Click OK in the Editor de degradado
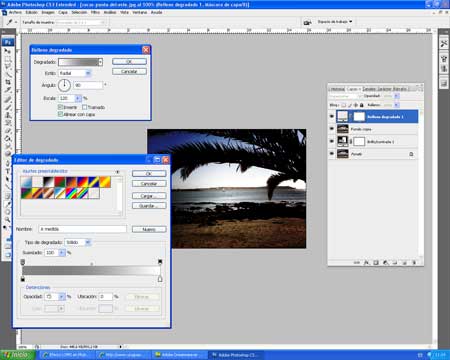The image size is (450, 360). click(x=149, y=174)
